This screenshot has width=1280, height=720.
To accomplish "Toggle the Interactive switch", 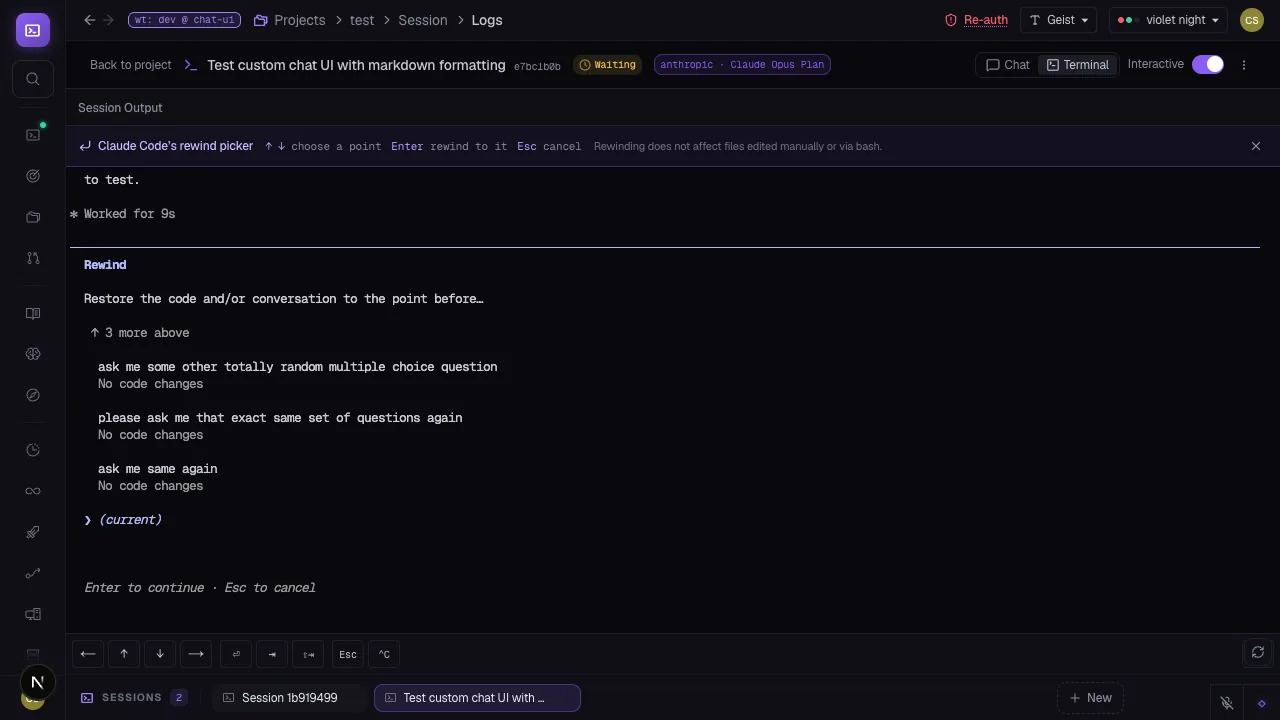I will (x=1208, y=64).
